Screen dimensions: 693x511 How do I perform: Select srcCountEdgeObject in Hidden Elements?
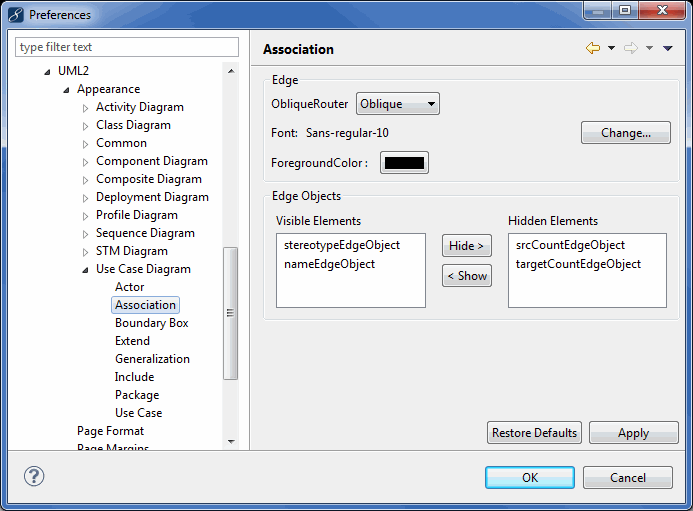pyautogui.click(x=570, y=245)
